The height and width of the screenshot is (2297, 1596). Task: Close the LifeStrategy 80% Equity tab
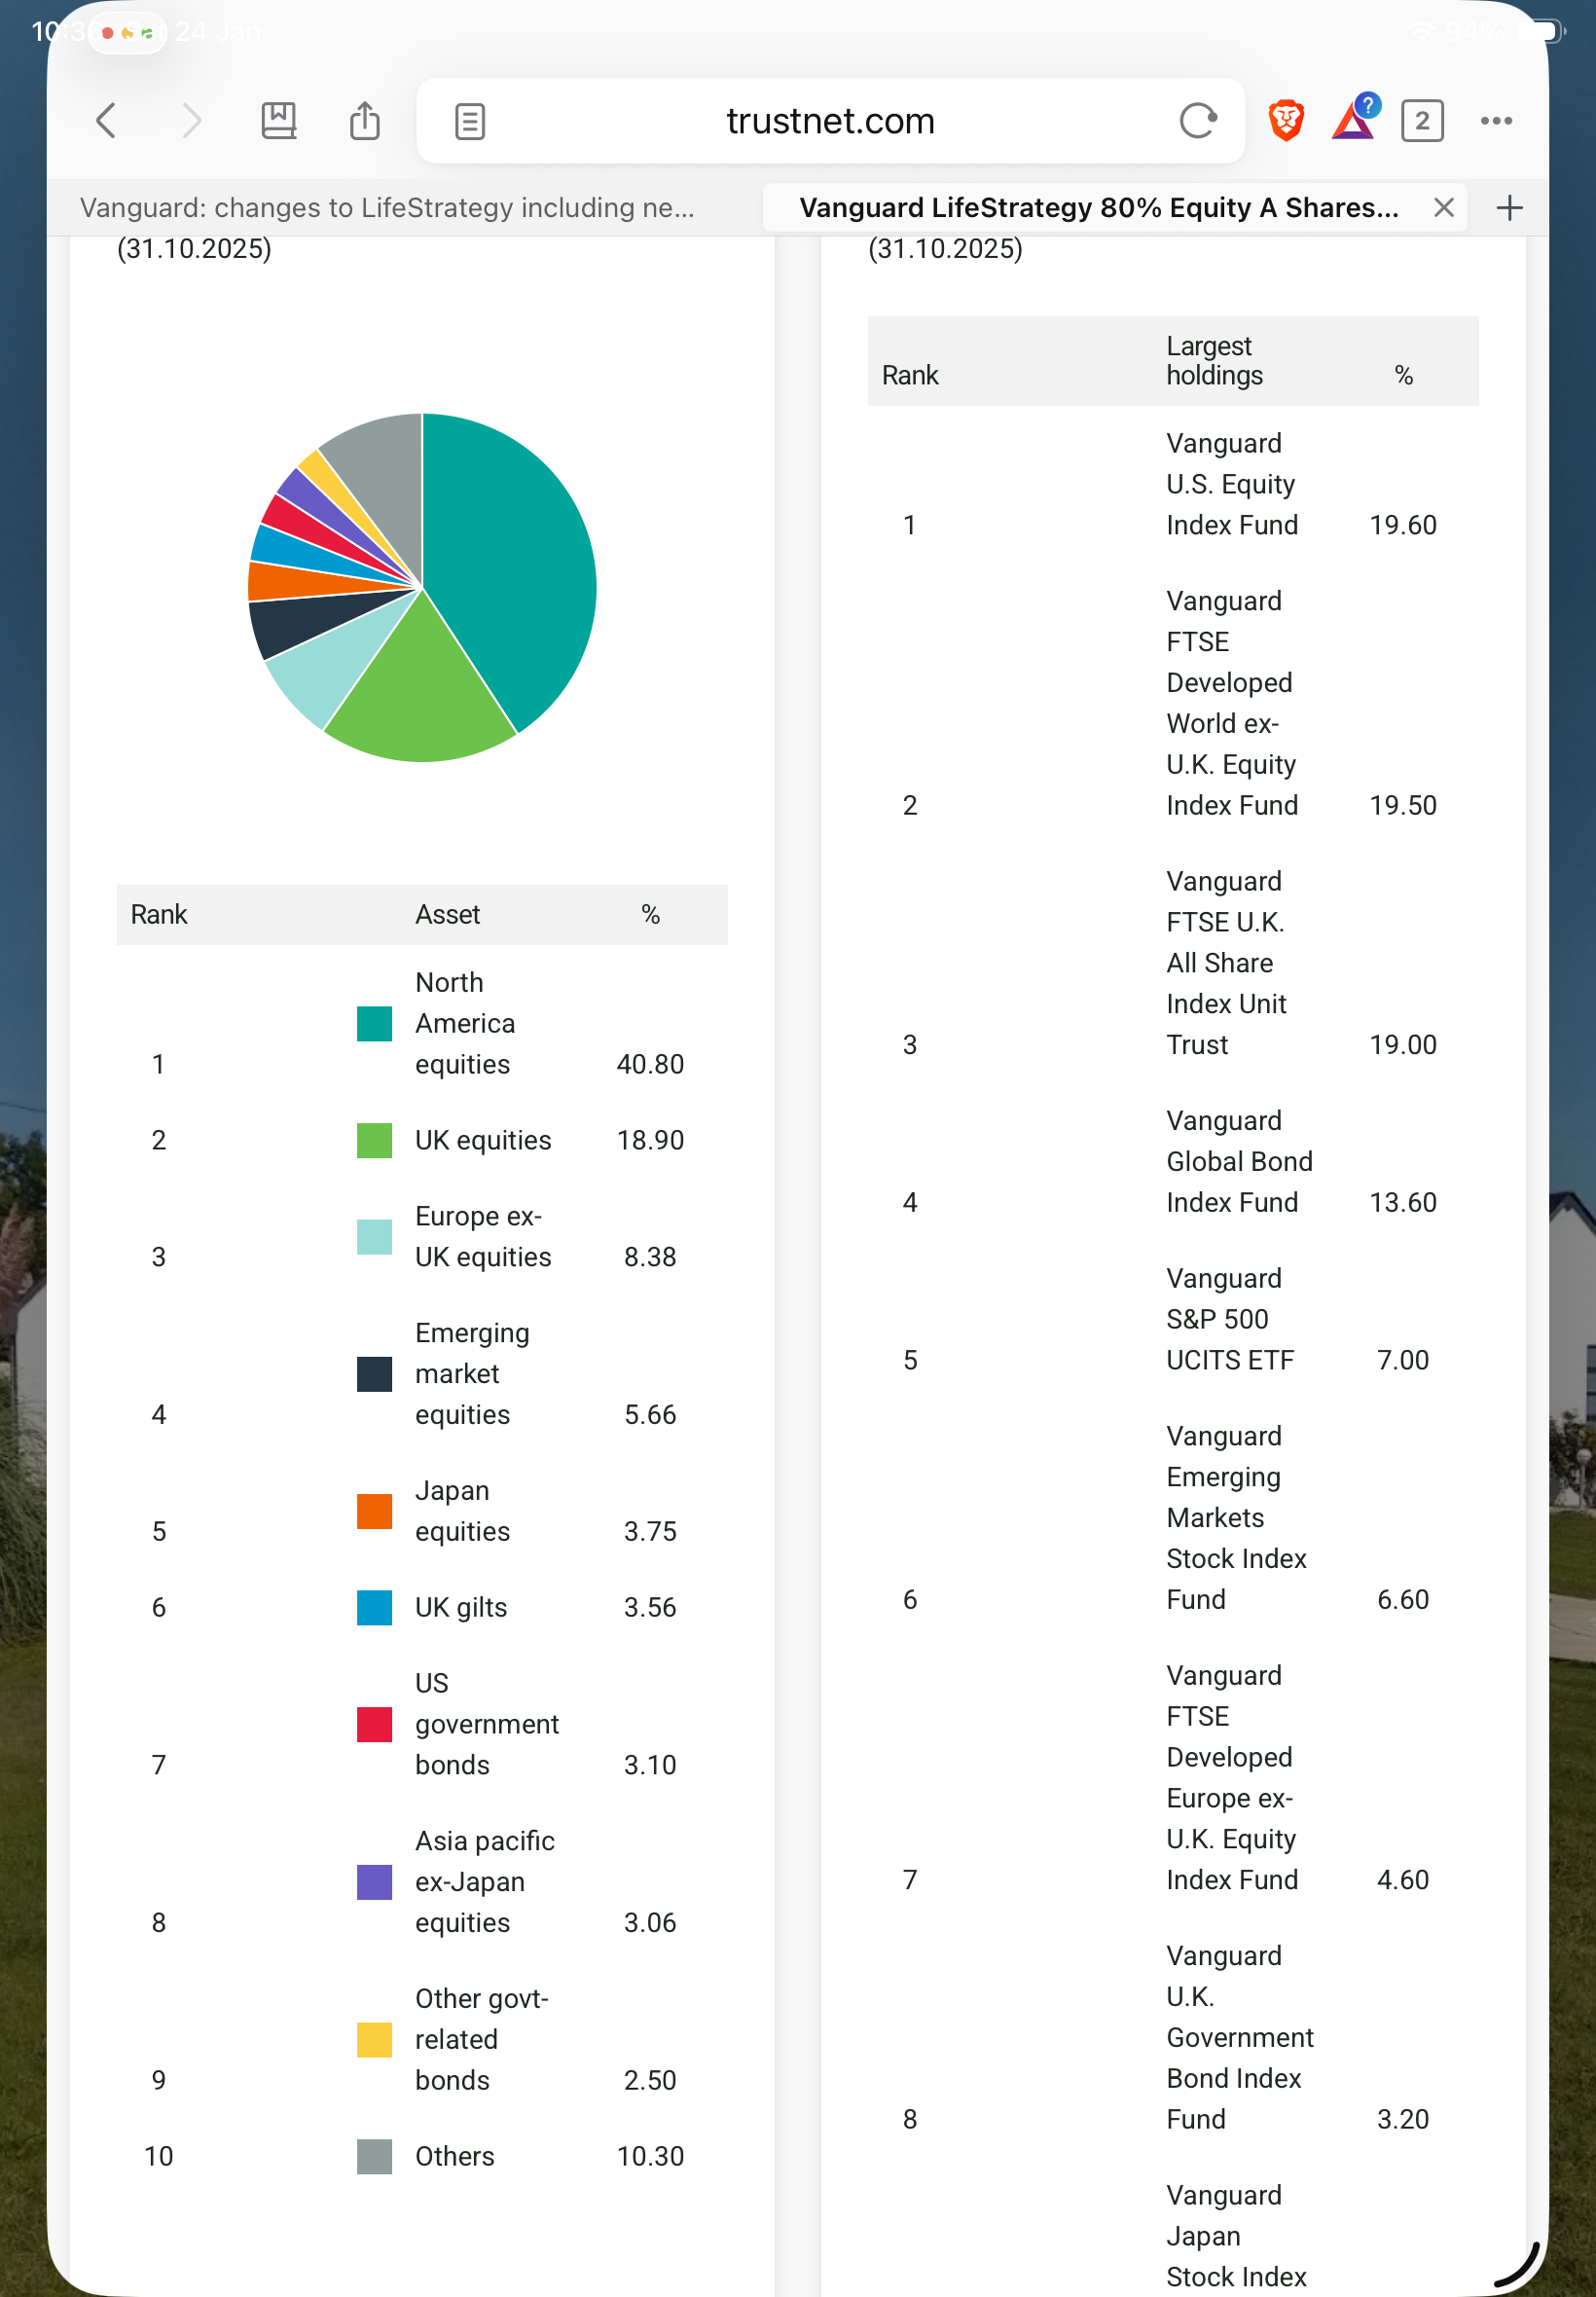[x=1443, y=208]
